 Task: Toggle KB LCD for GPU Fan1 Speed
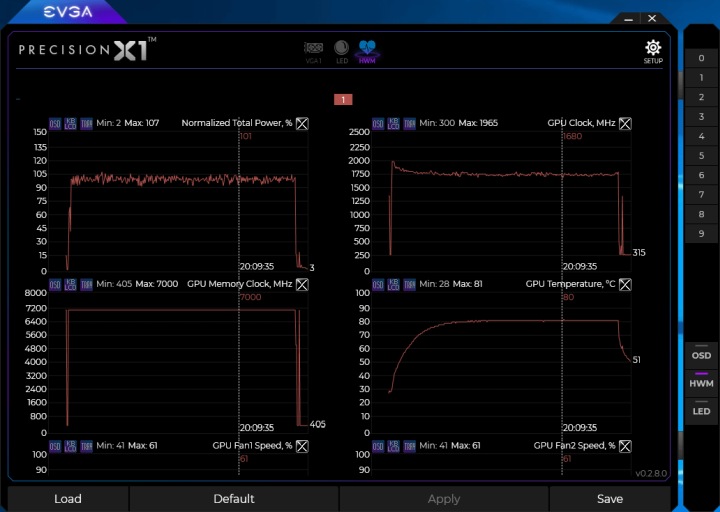70,446
